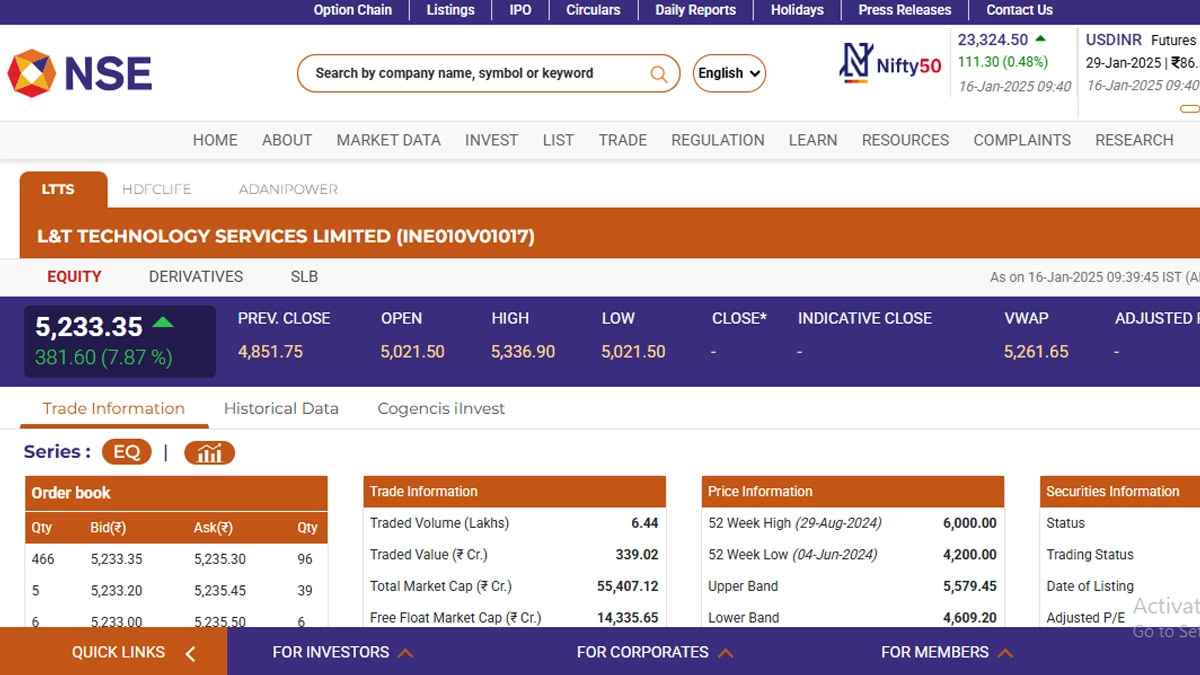Click the Option Chain link

pyautogui.click(x=352, y=10)
